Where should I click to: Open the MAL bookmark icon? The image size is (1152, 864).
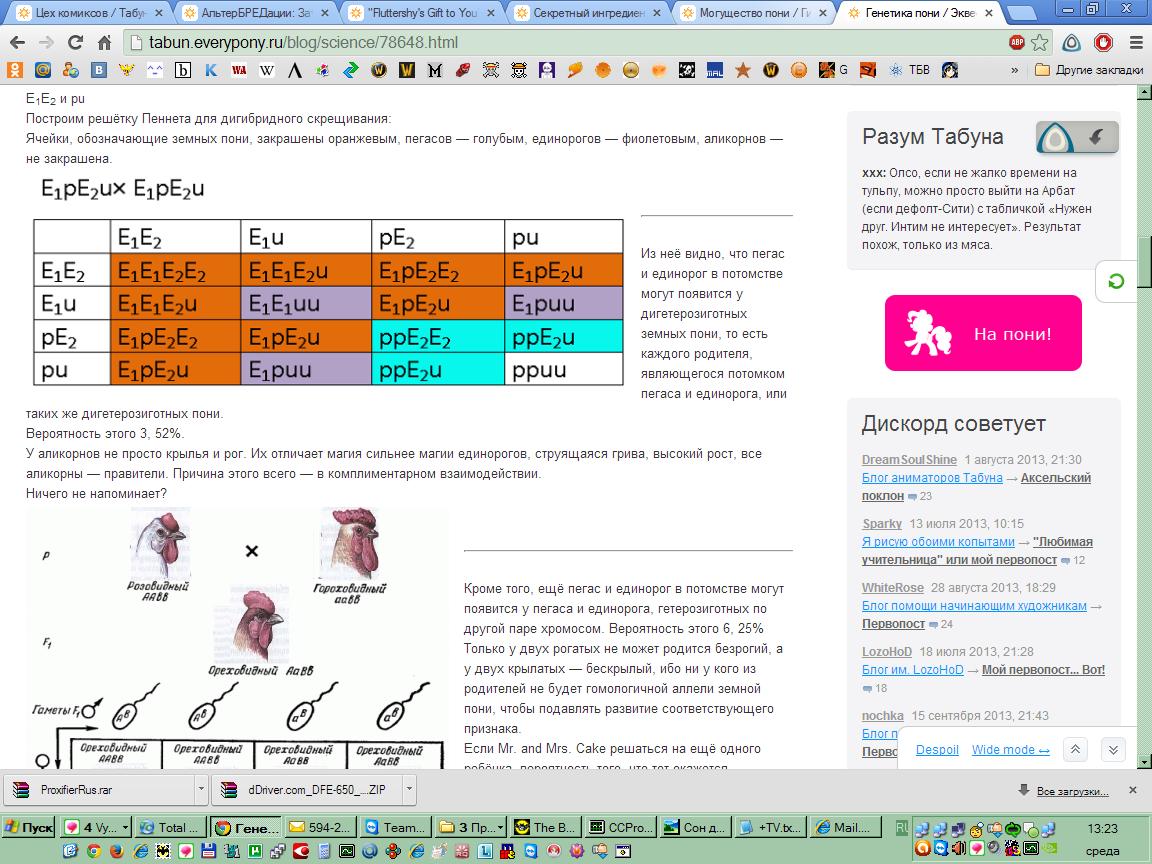(715, 70)
